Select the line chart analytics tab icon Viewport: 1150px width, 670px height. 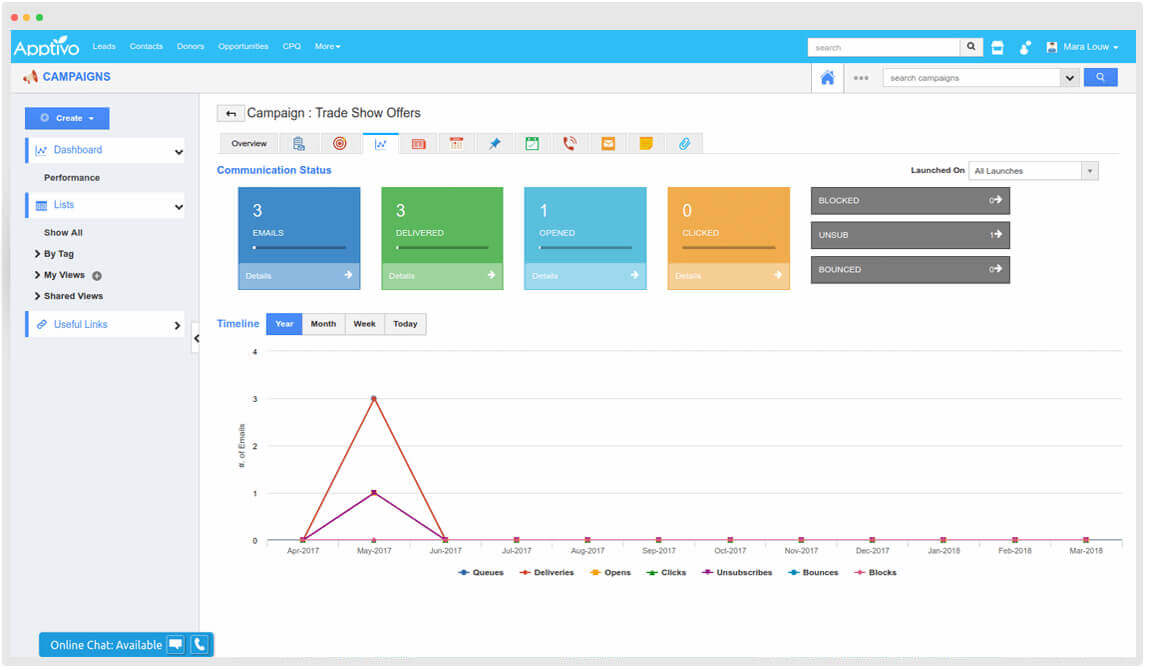click(x=380, y=143)
